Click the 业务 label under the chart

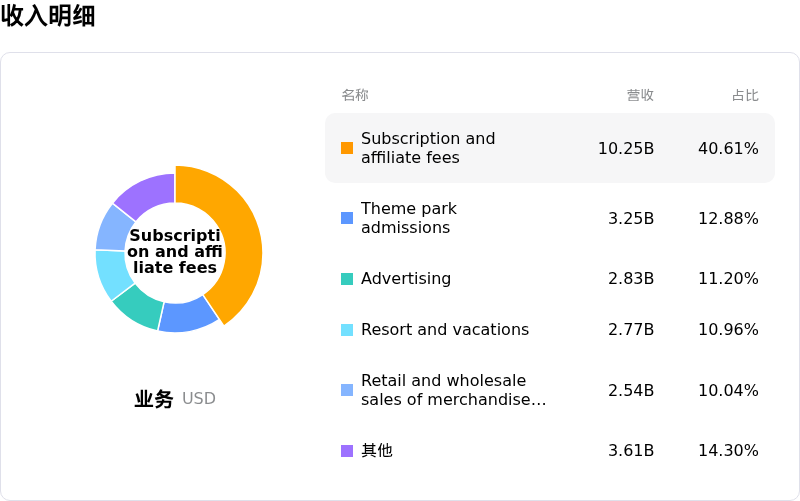coord(154,398)
